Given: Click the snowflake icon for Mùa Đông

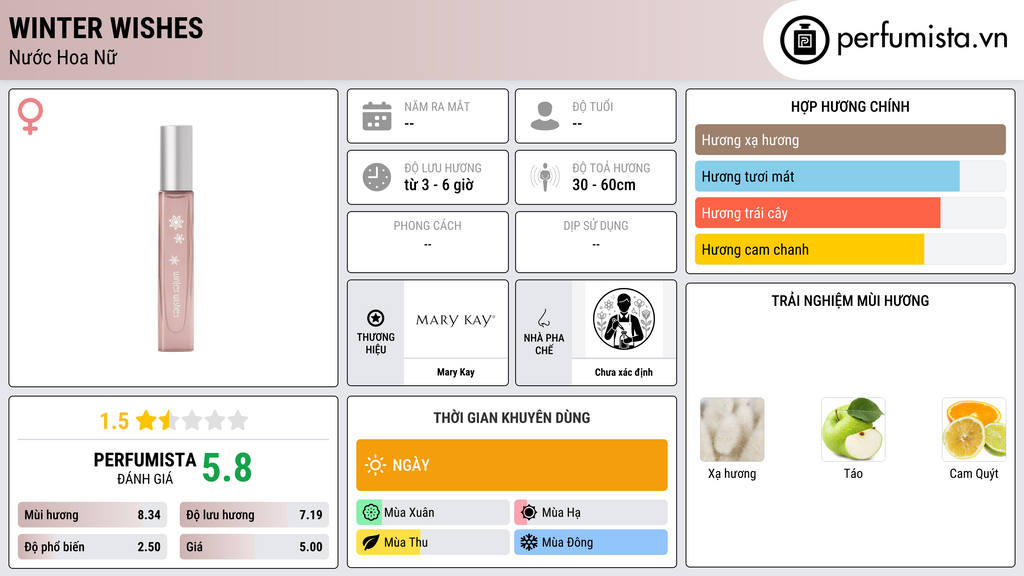Looking at the screenshot, I should click(x=529, y=542).
